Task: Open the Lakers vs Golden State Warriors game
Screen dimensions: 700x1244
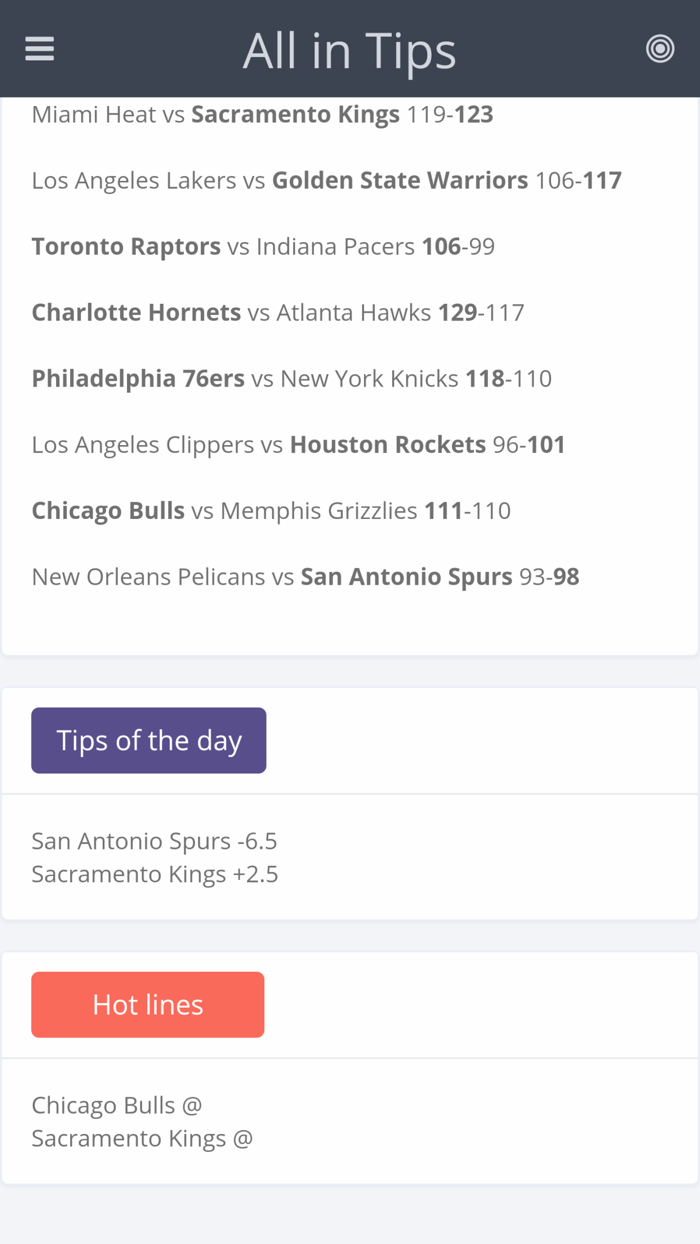Action: click(327, 180)
